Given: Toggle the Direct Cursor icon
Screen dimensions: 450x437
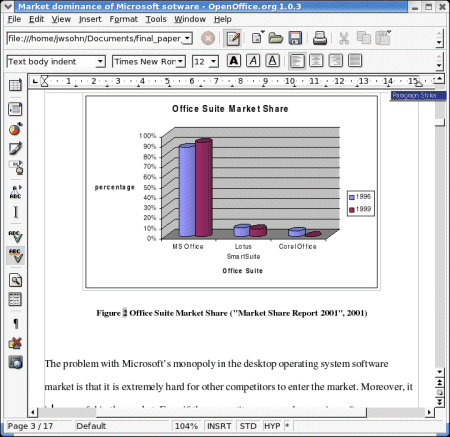Looking at the screenshot, I should coord(15,212).
